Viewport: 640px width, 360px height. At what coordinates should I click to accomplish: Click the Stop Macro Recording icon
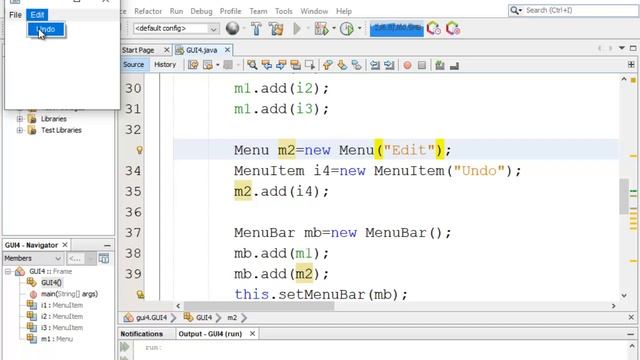tap(422, 65)
